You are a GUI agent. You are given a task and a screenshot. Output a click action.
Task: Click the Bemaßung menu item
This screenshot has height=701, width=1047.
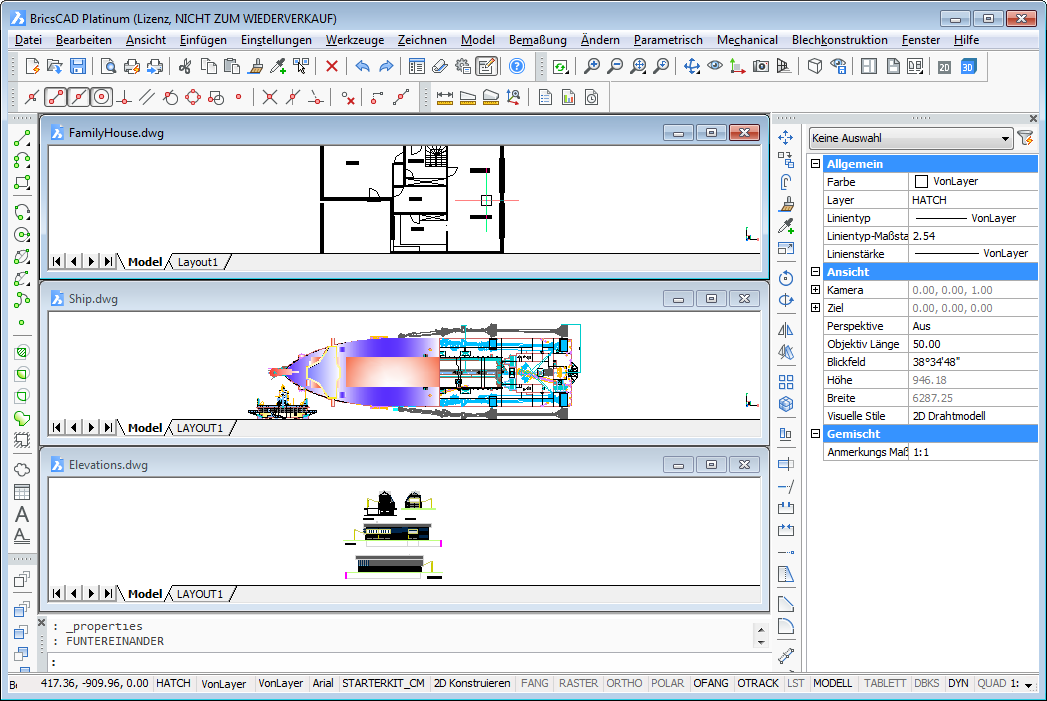[x=537, y=40]
